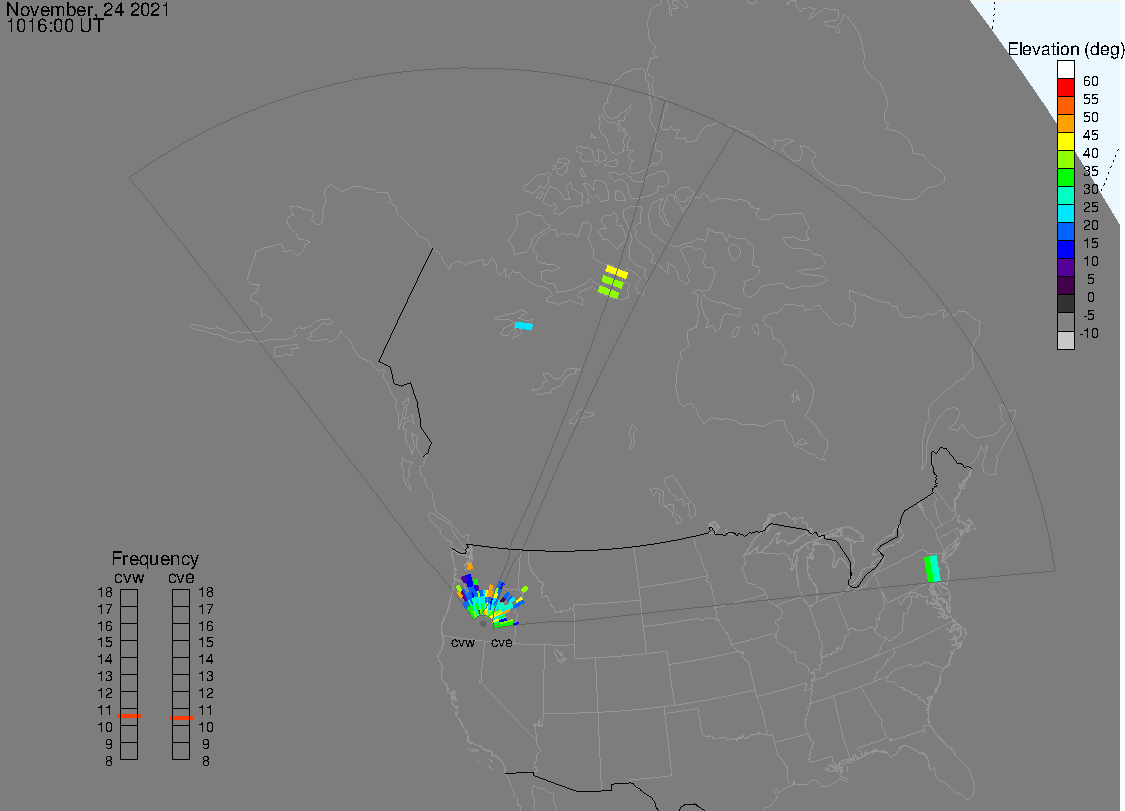
Task: Click the cve radar label on the map
Action: coord(502,642)
